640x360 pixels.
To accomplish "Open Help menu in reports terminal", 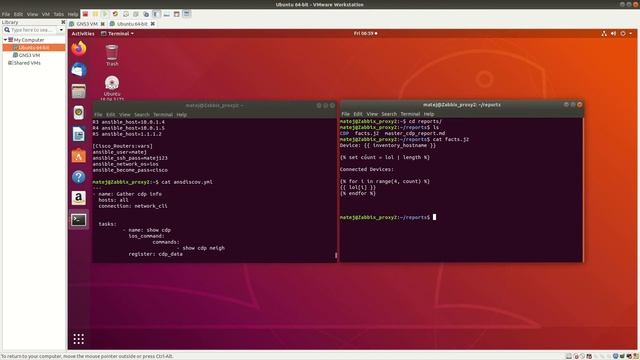I will (429, 114).
